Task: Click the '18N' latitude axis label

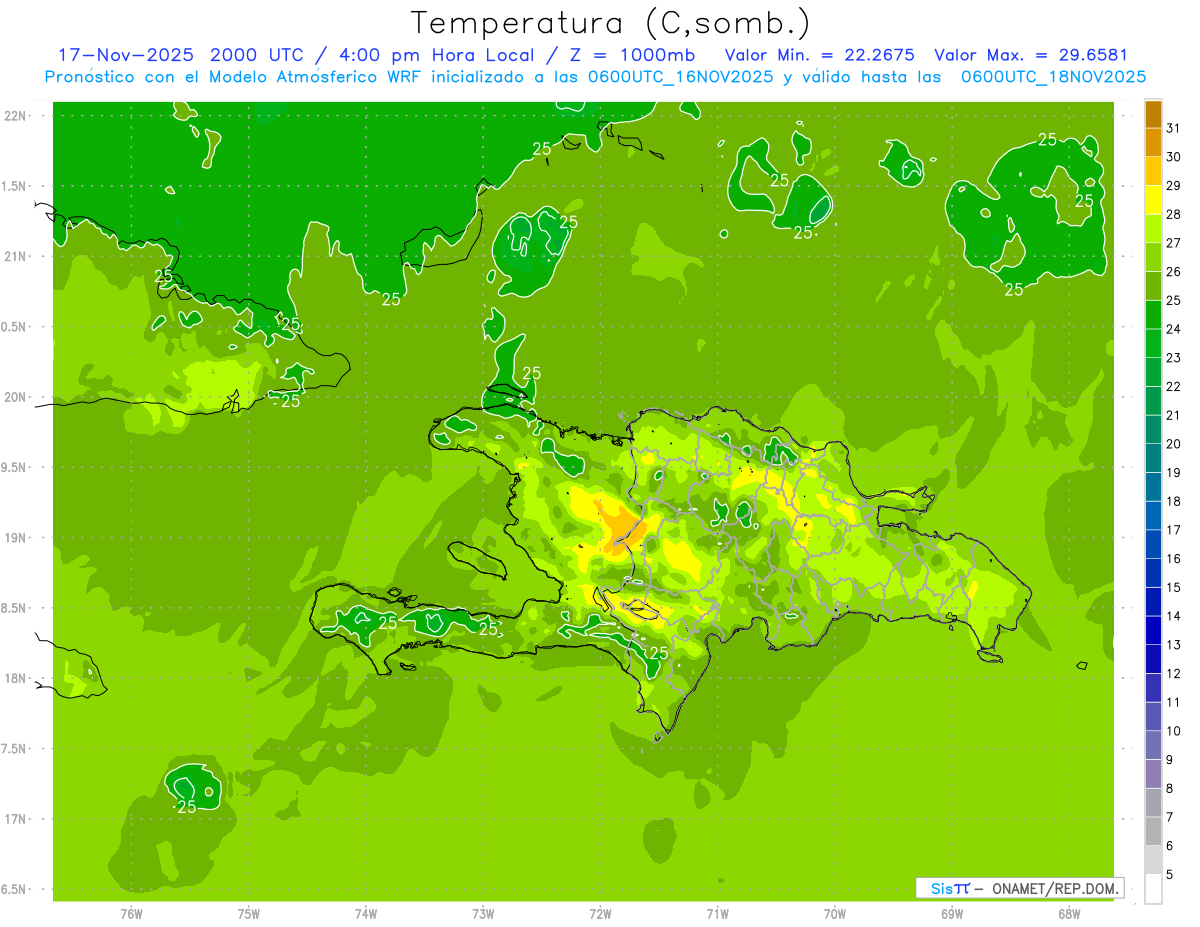Action: pyautogui.click(x=16, y=678)
